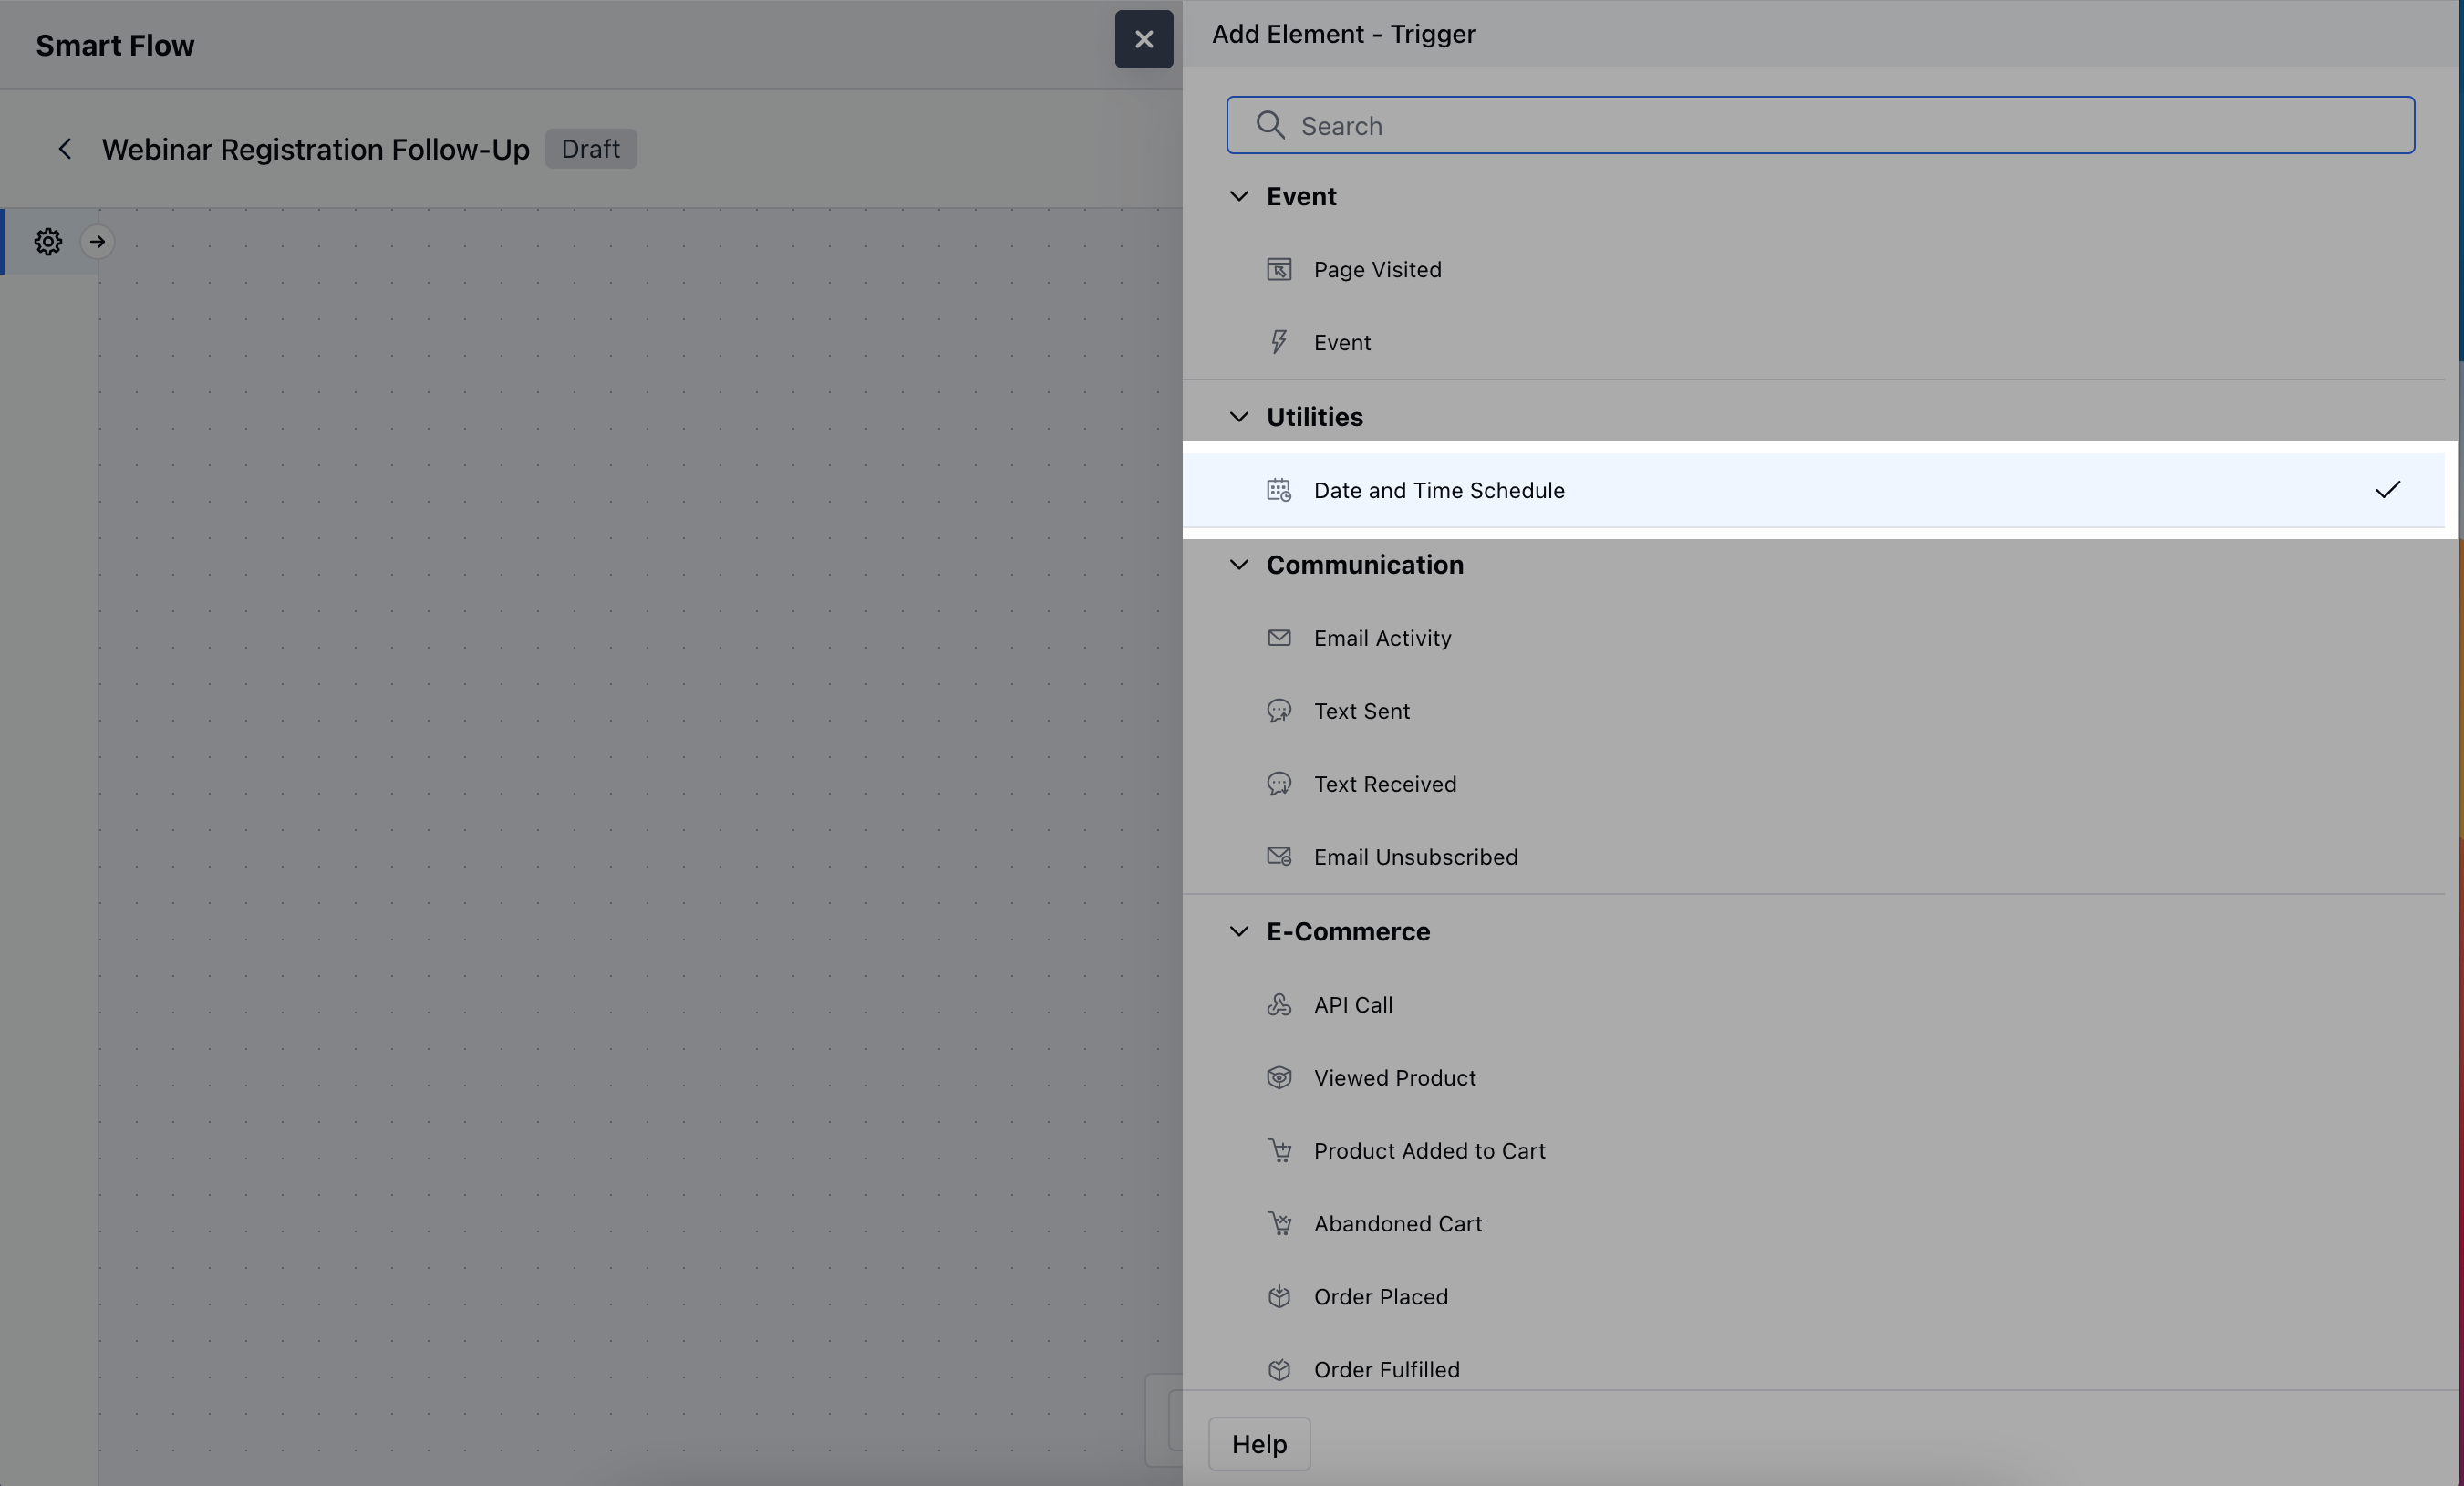Choose the Order Placed trigger
Image resolution: width=2464 pixels, height=1486 pixels.
pyautogui.click(x=1813, y=1297)
